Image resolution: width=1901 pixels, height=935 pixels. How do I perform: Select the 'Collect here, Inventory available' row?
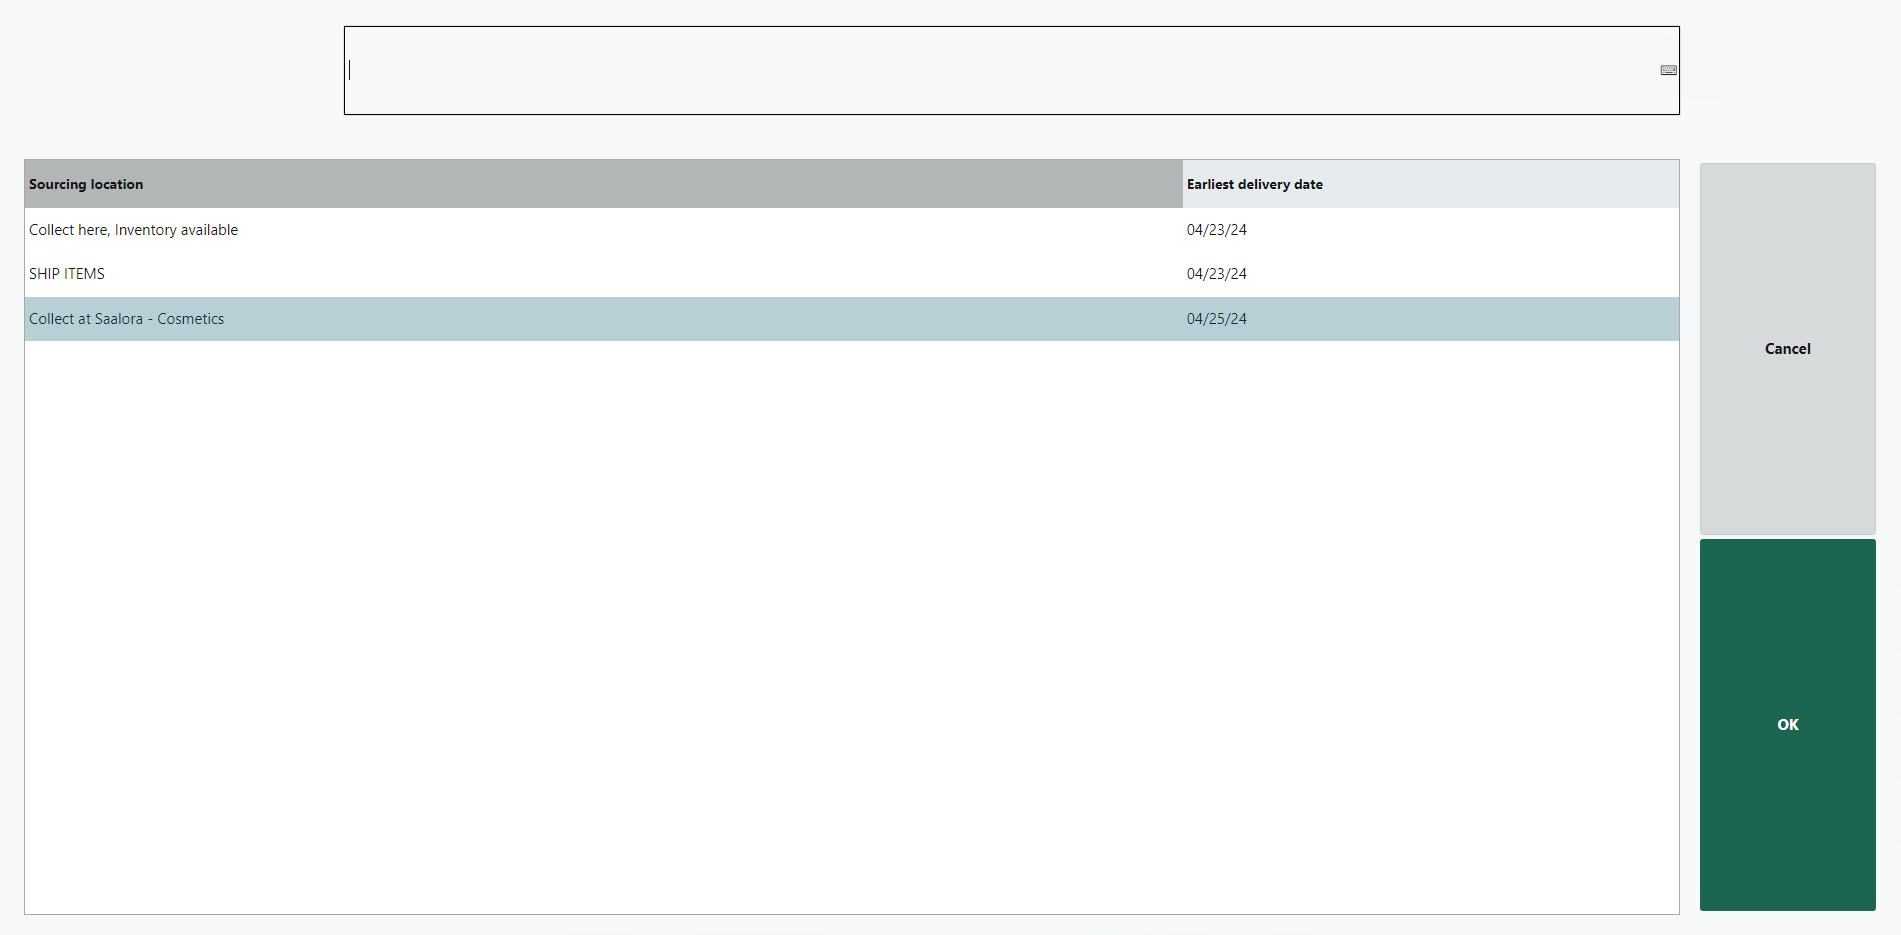coord(852,230)
